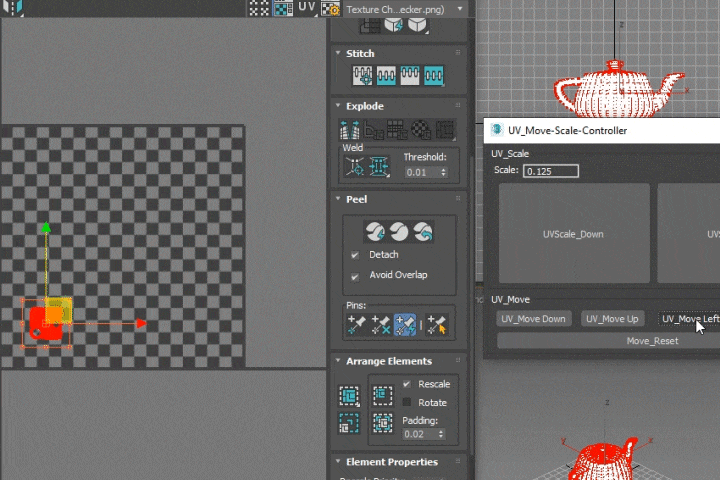Click the second Stitch icon, half teal
The width and height of the screenshot is (720, 480).
click(x=386, y=75)
